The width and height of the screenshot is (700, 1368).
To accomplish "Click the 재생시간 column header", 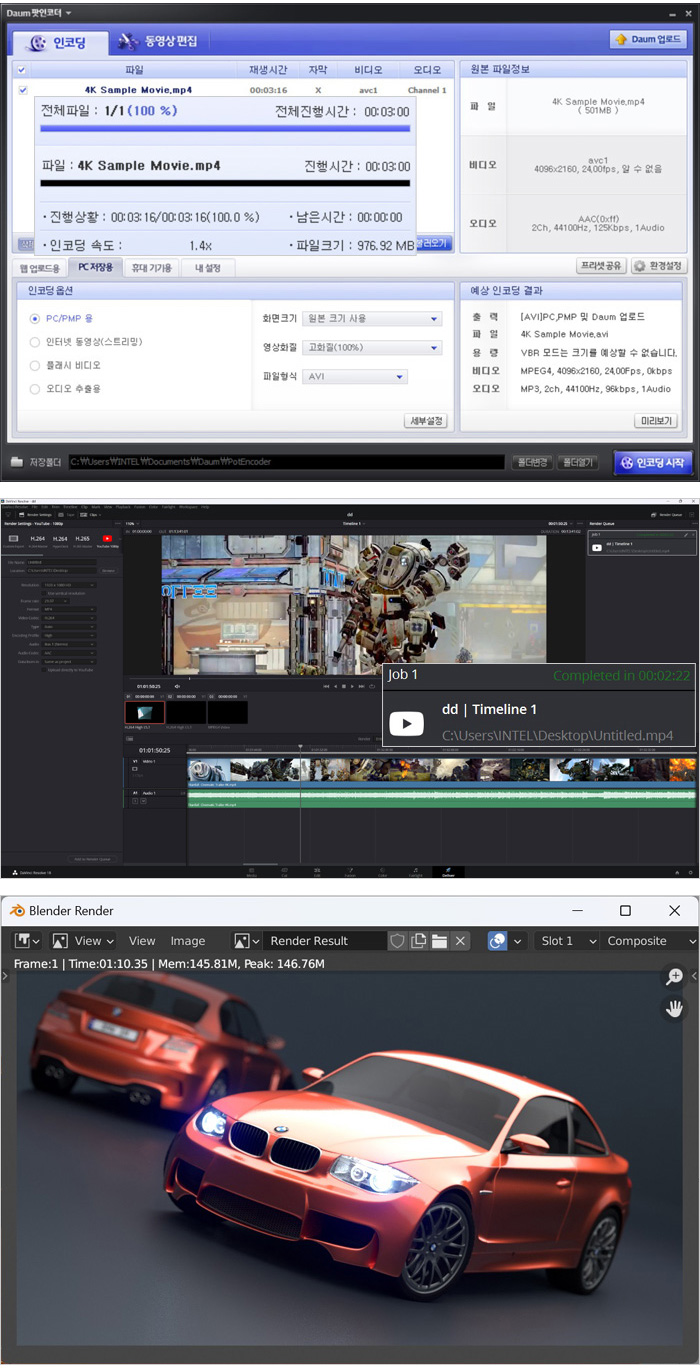I will coord(268,70).
